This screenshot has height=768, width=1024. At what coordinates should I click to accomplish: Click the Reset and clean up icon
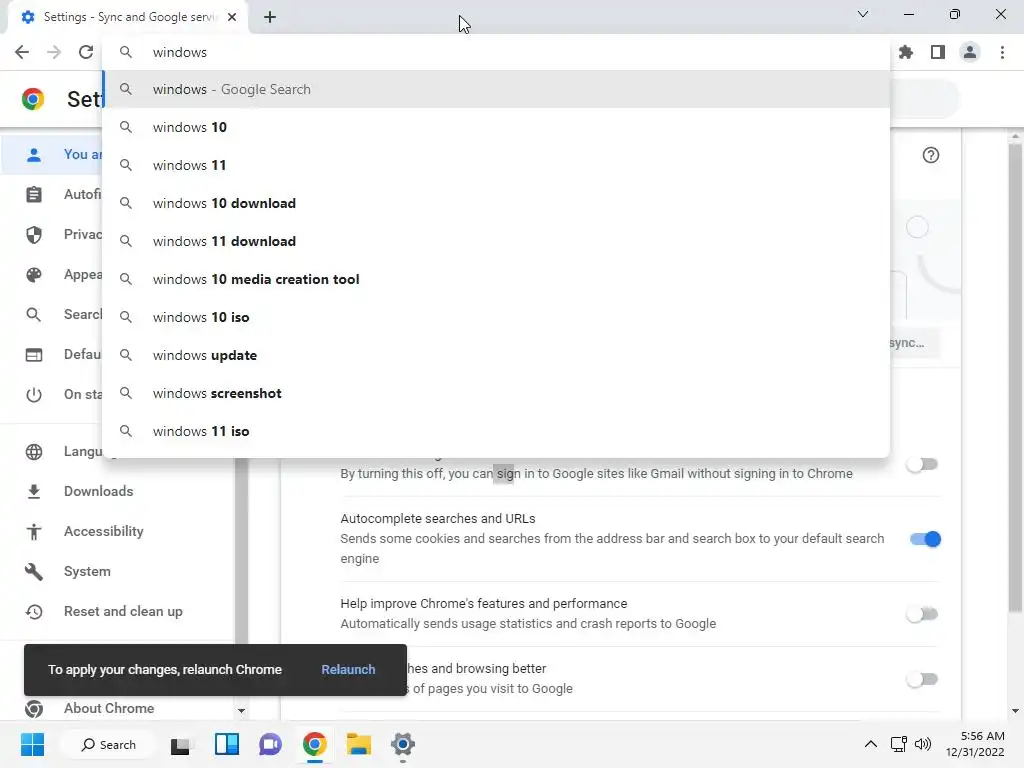(x=33, y=612)
